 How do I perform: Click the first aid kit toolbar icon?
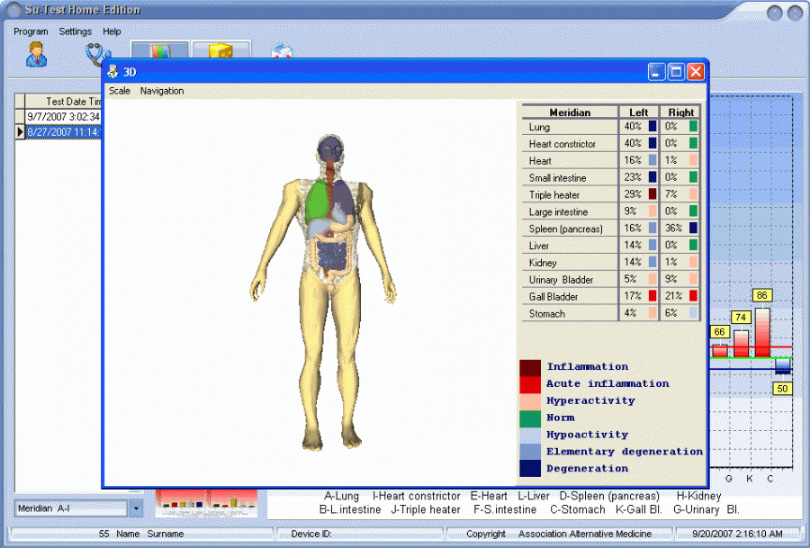click(x=283, y=52)
